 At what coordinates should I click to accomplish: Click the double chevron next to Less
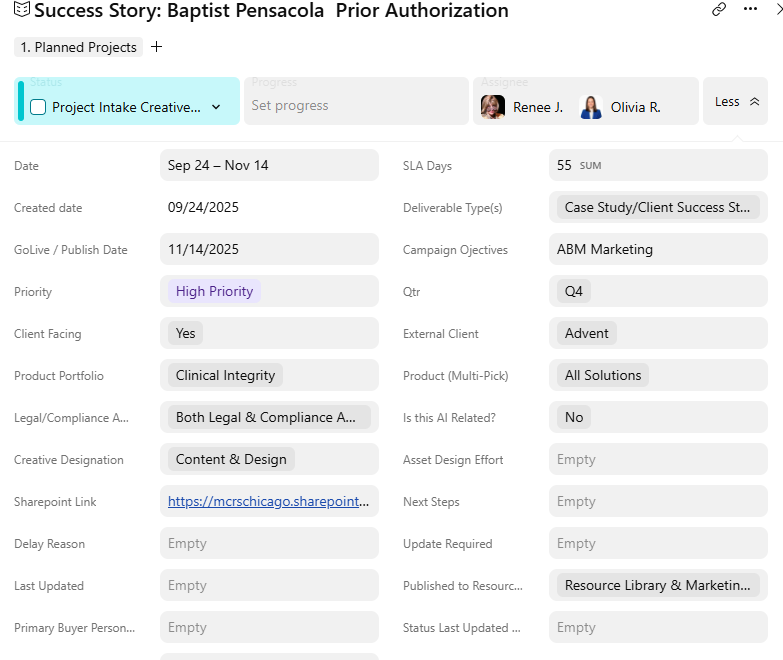pyautogui.click(x=754, y=102)
